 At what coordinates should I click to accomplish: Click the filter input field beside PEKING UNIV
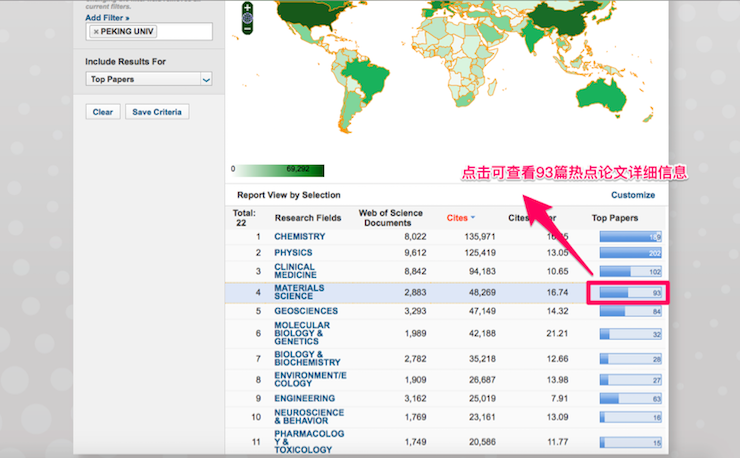tap(185, 32)
